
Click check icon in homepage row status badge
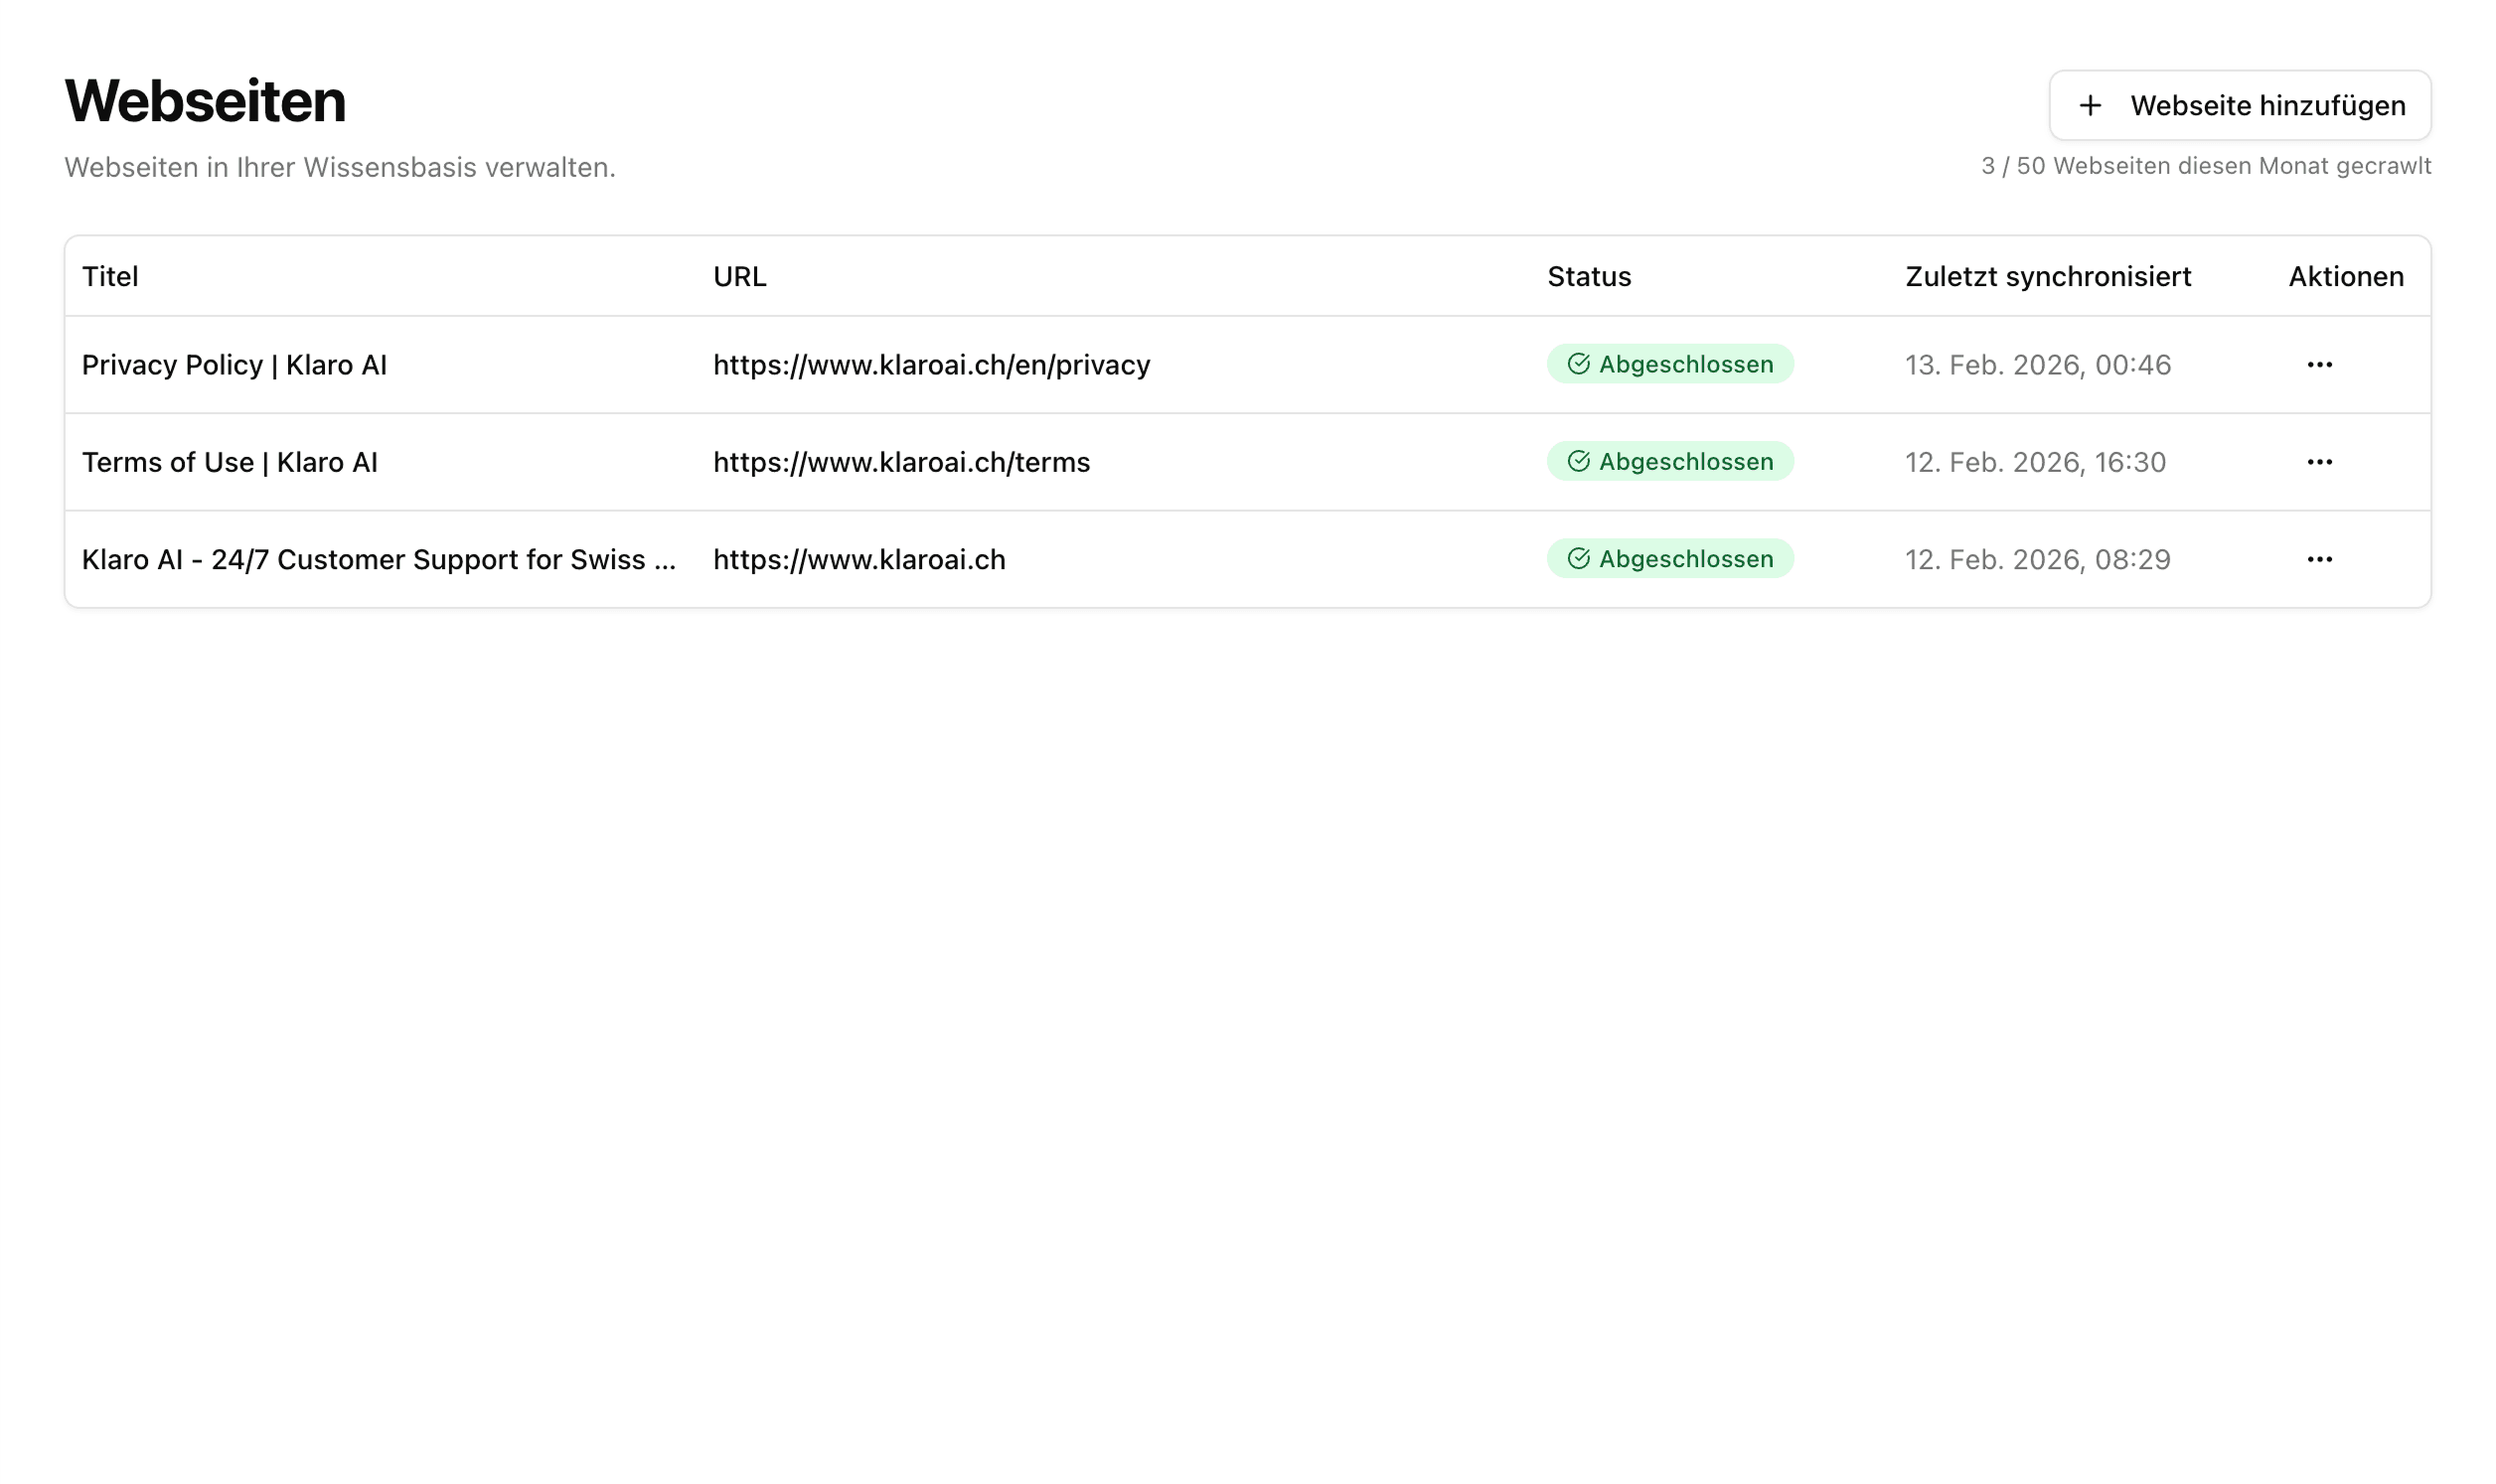pos(1578,558)
